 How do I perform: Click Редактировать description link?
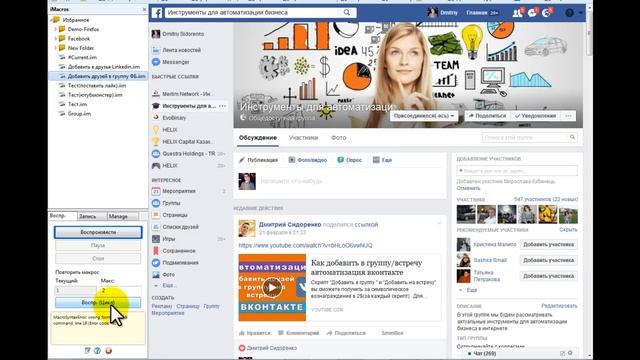[x=559, y=306]
